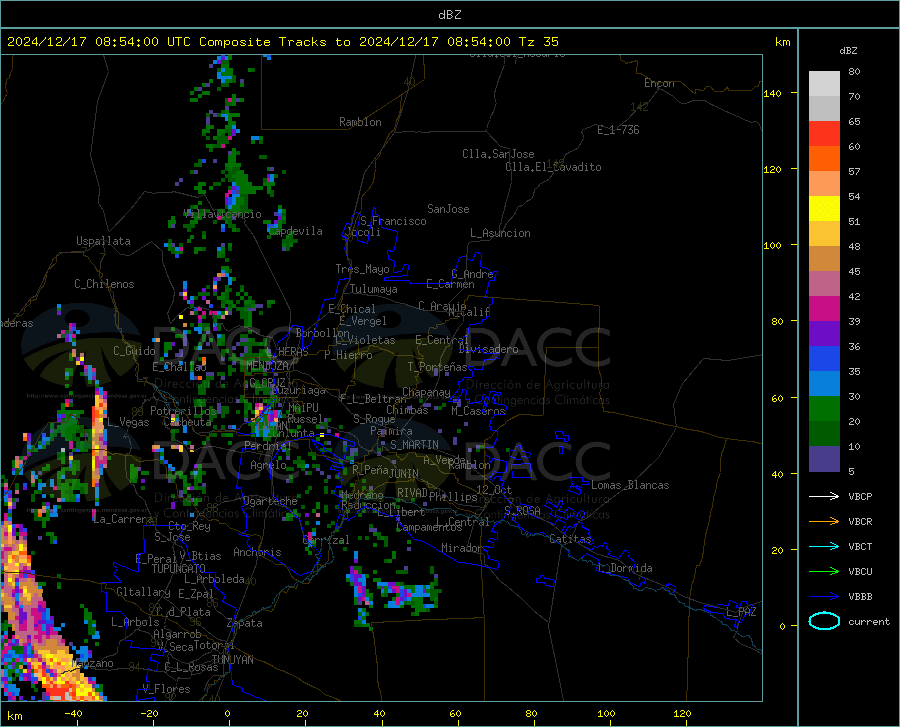The image size is (900, 727).
Task: Click the green VBCU arrow in legend
Action: pyautogui.click(x=824, y=571)
